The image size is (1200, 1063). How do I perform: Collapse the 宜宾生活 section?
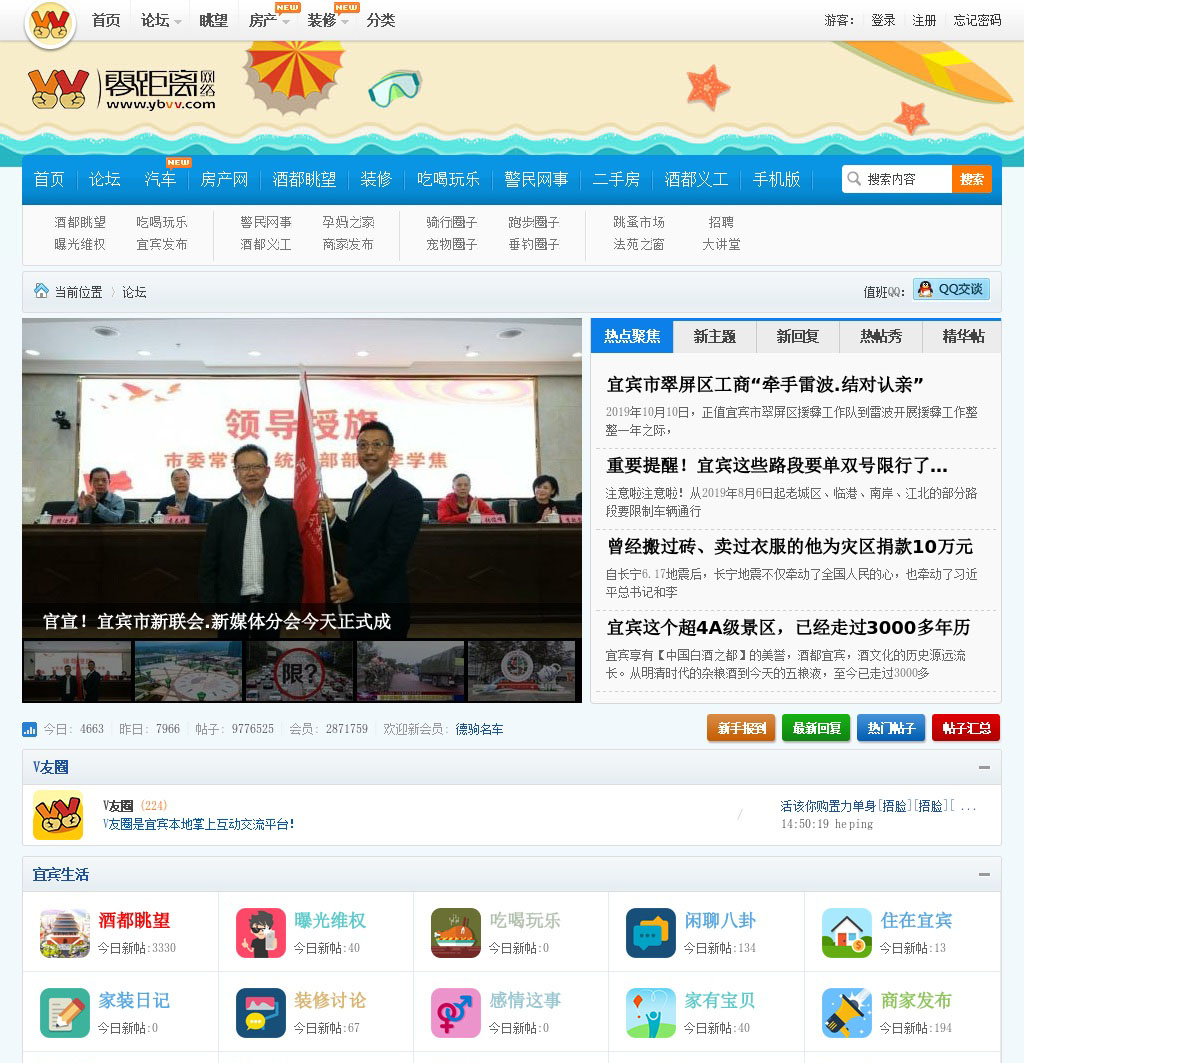[984, 874]
